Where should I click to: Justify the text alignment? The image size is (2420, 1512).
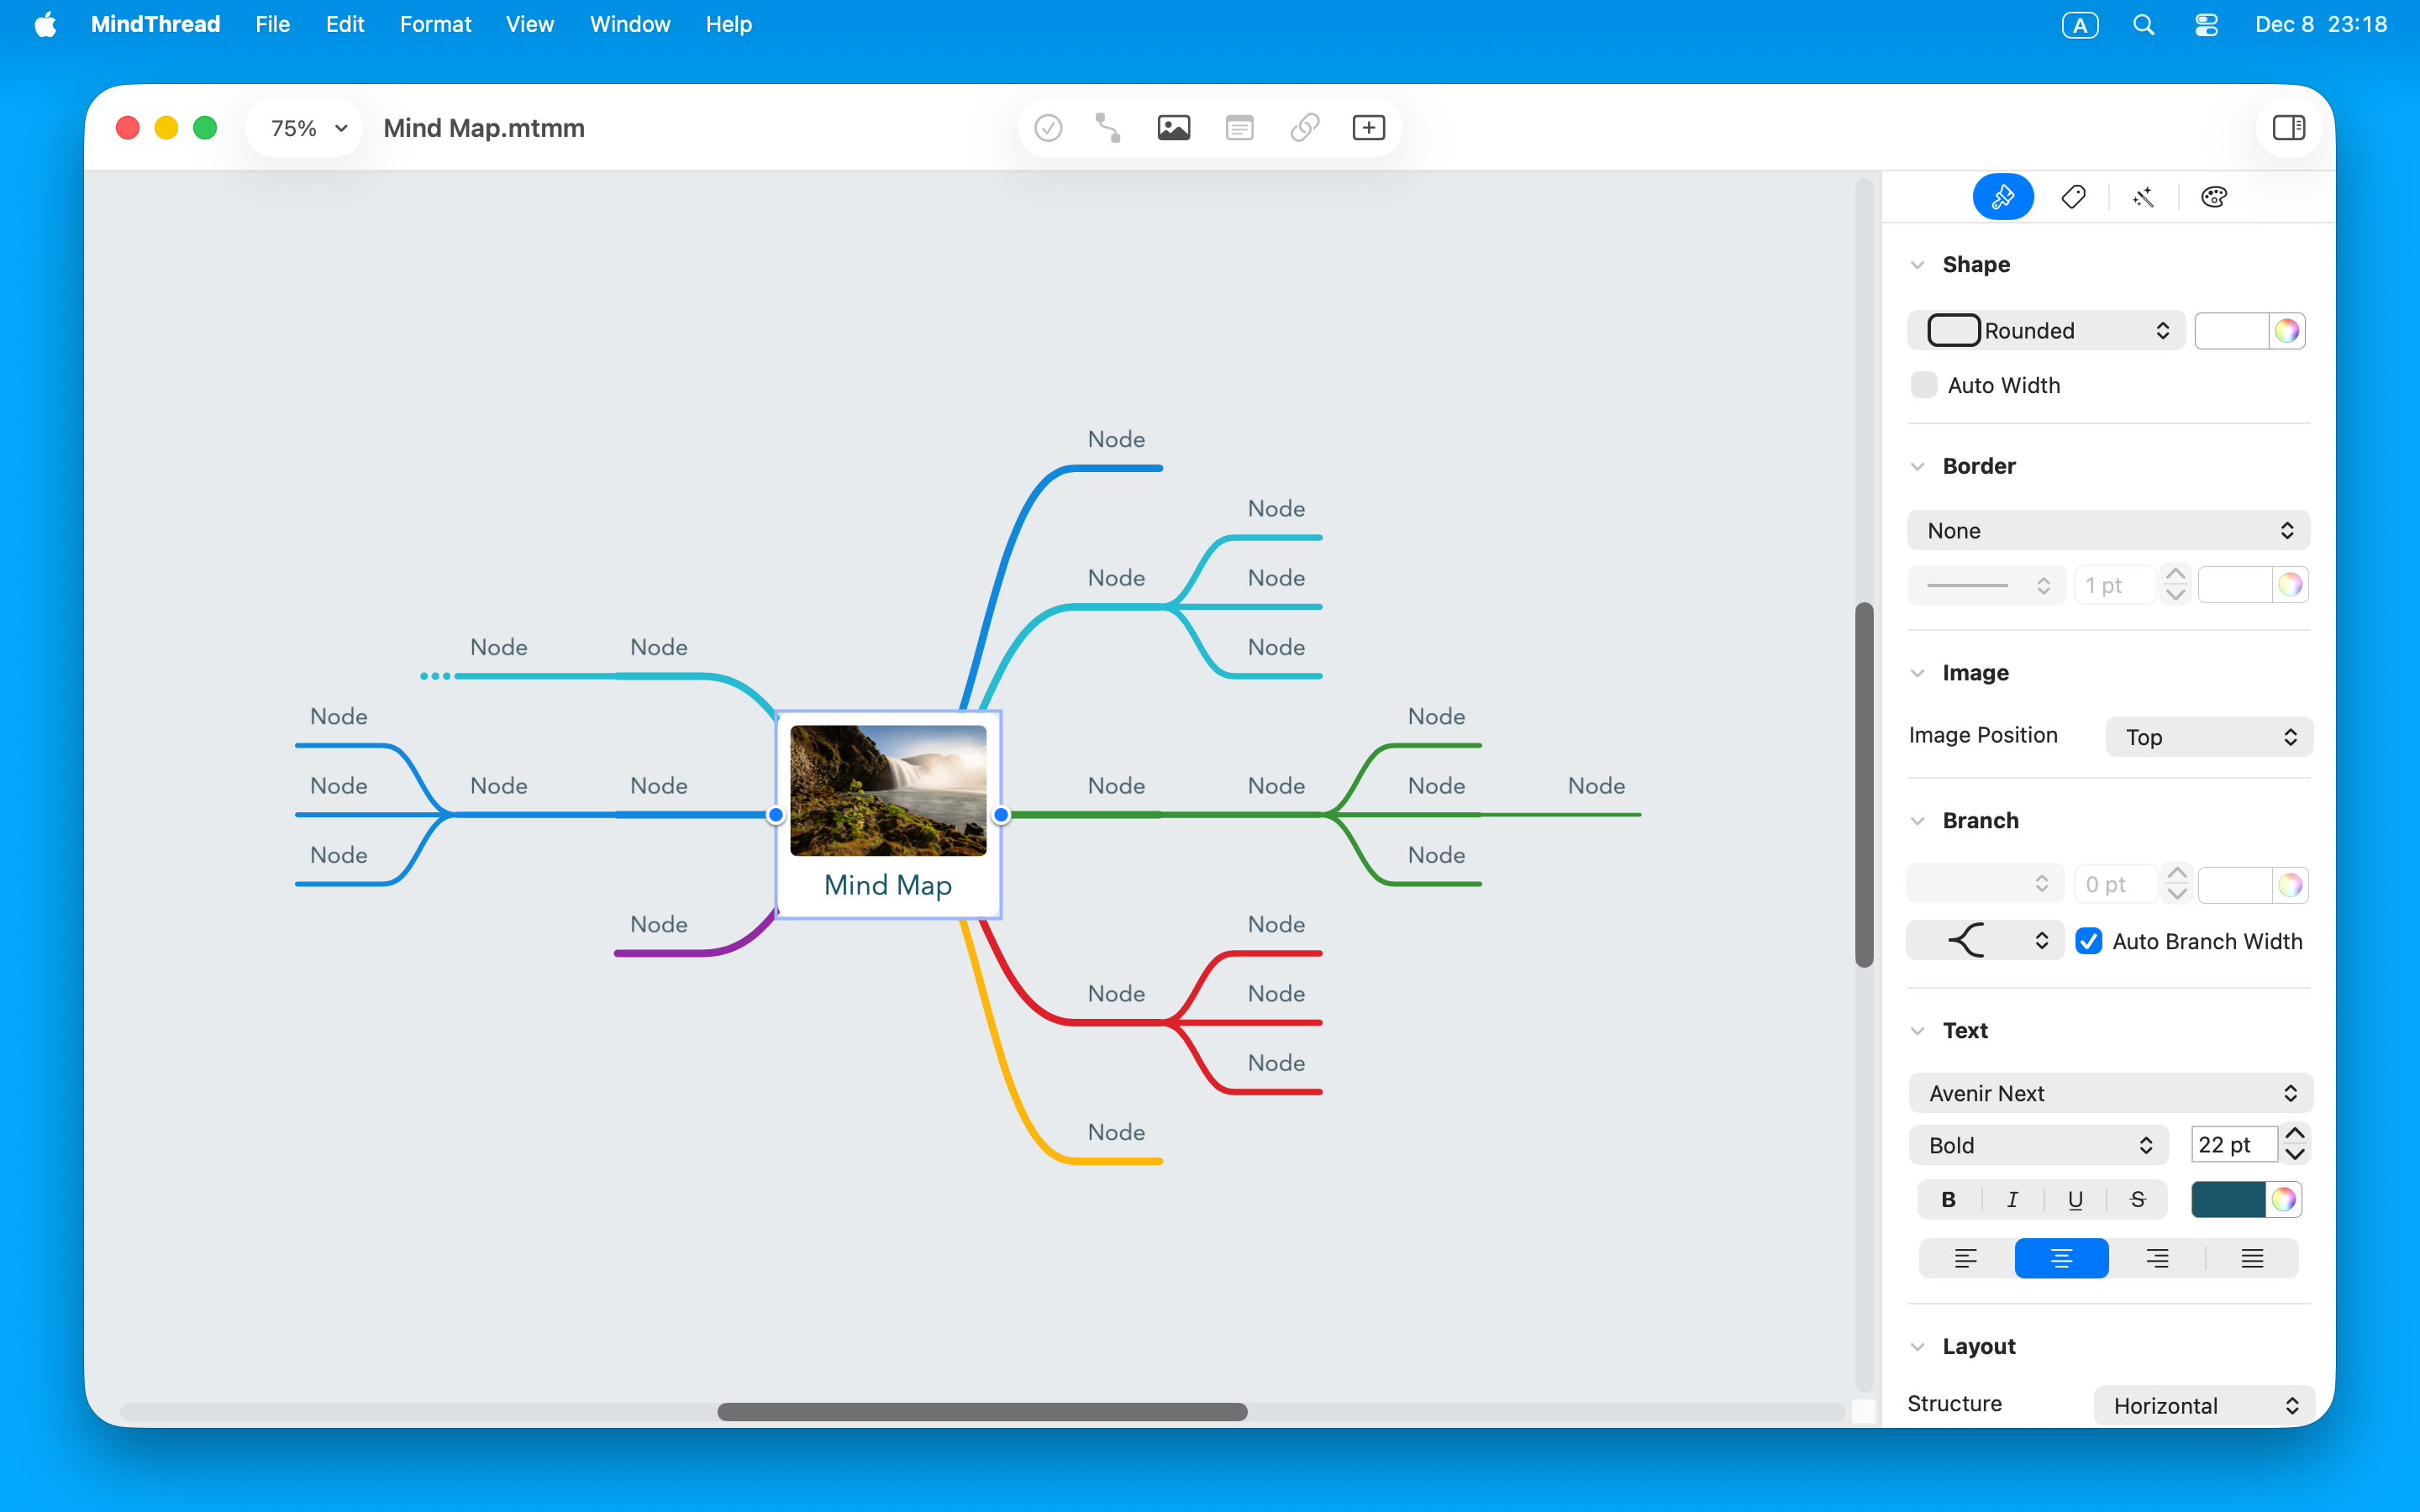coord(2251,1258)
